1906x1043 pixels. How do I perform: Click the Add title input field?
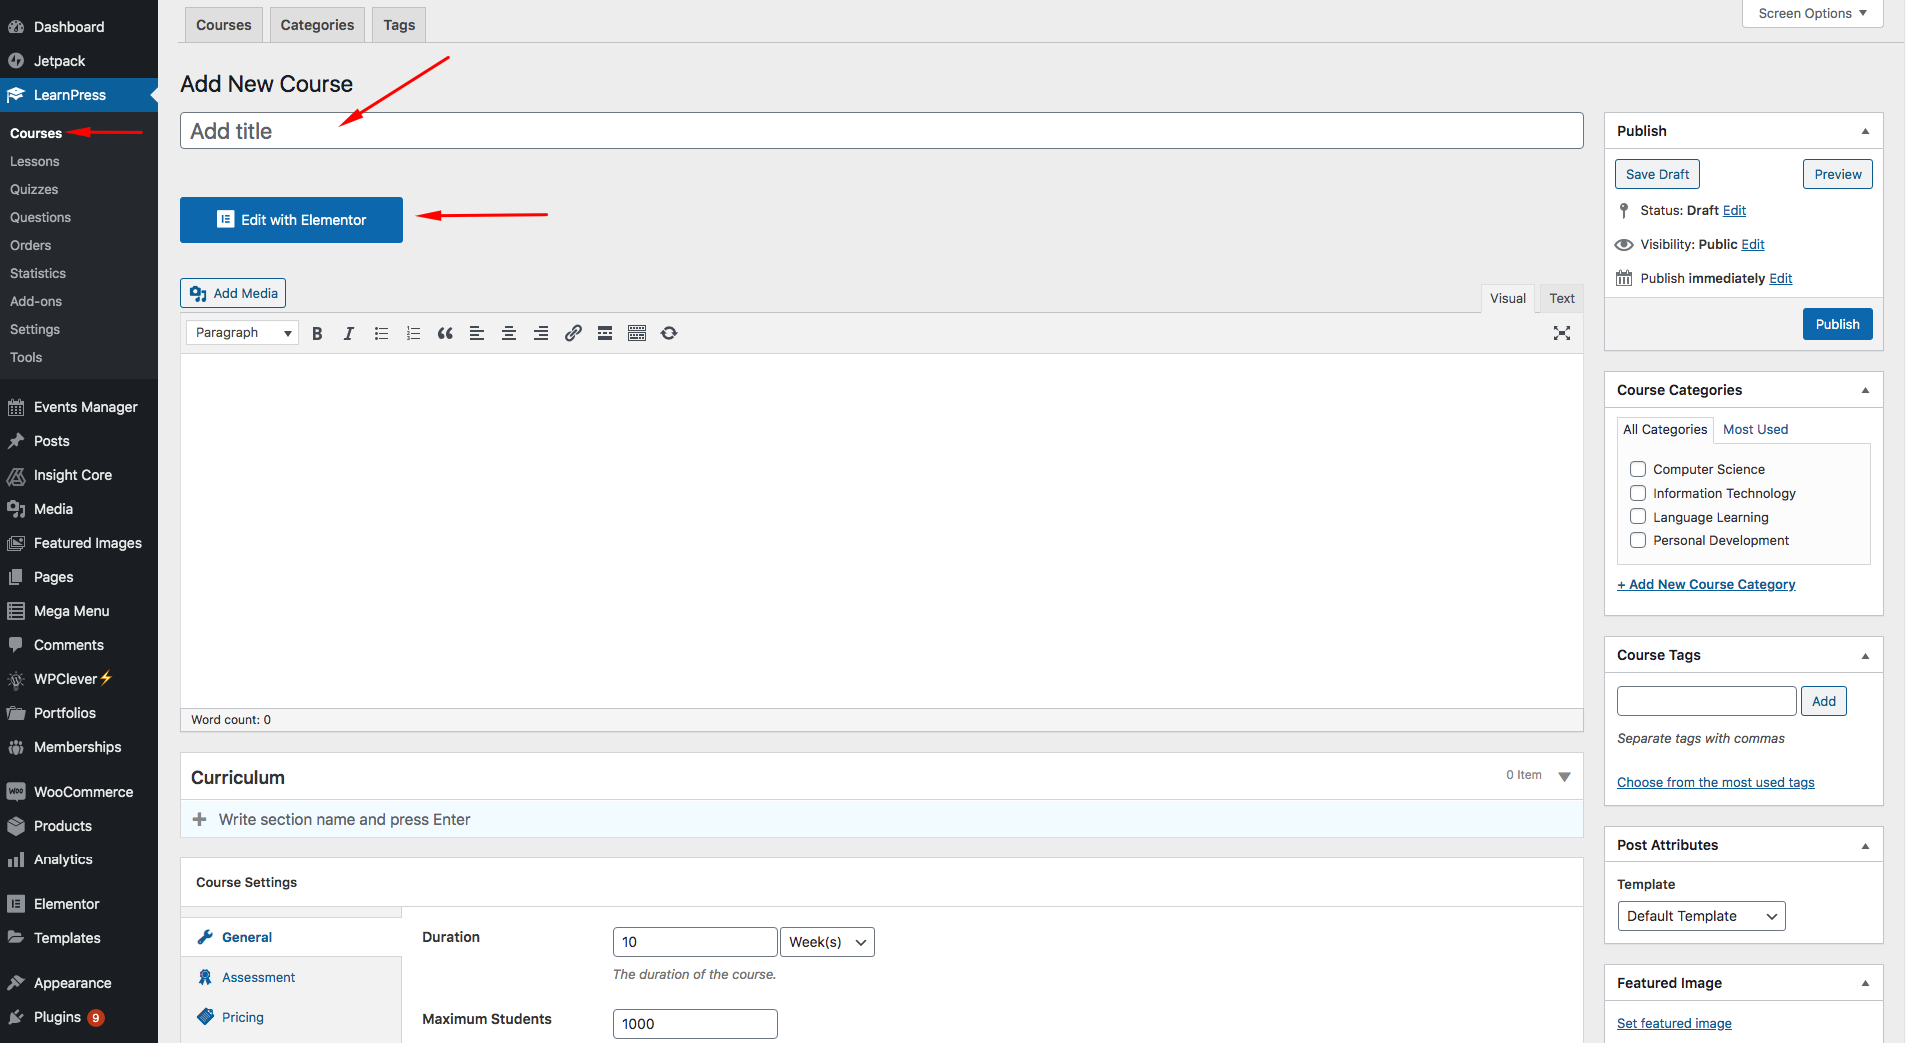click(x=881, y=131)
